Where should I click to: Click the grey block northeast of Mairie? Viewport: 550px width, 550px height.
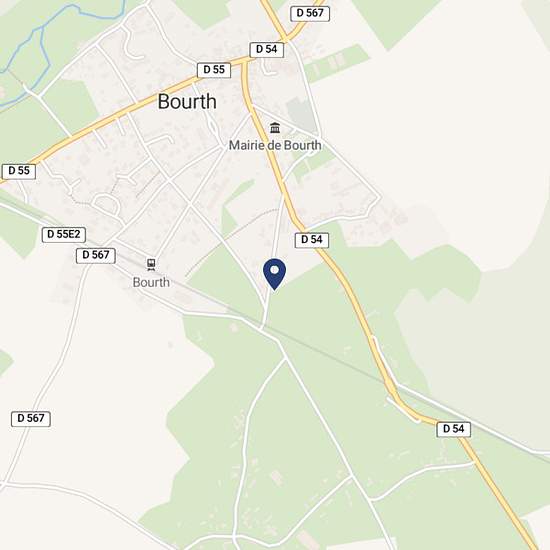tap(301, 116)
